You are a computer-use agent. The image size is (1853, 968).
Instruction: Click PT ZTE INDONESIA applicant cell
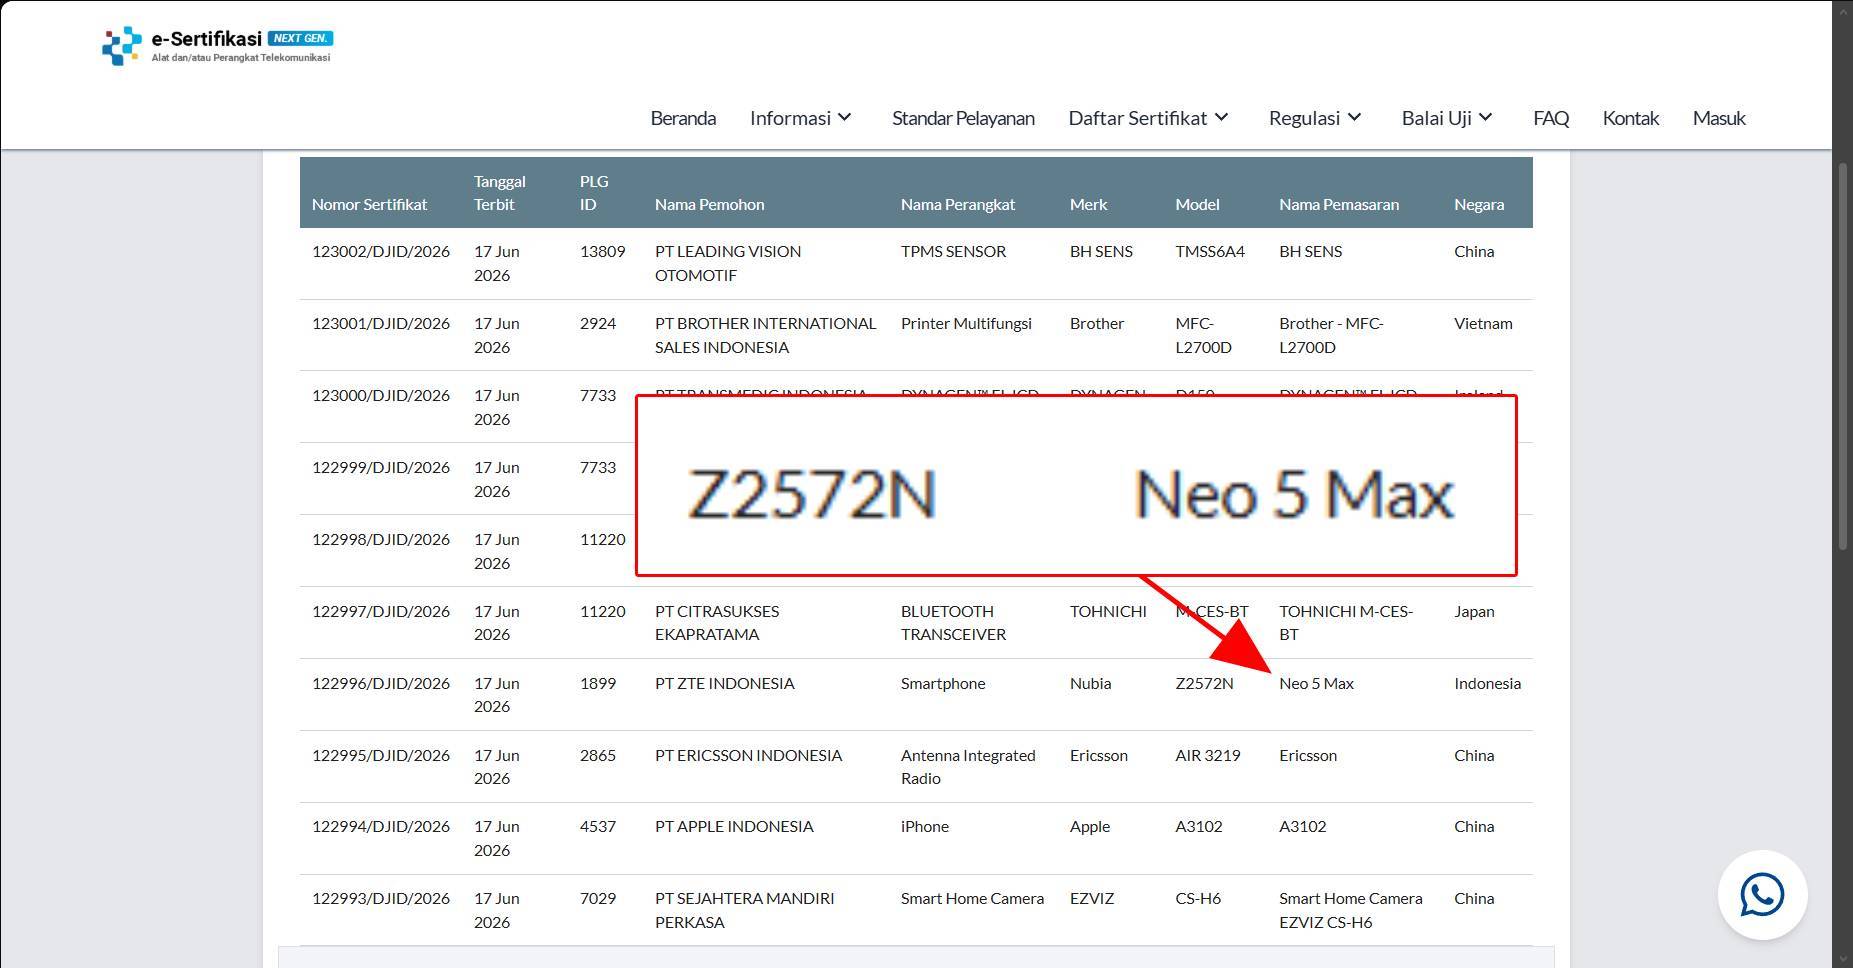pyautogui.click(x=724, y=683)
